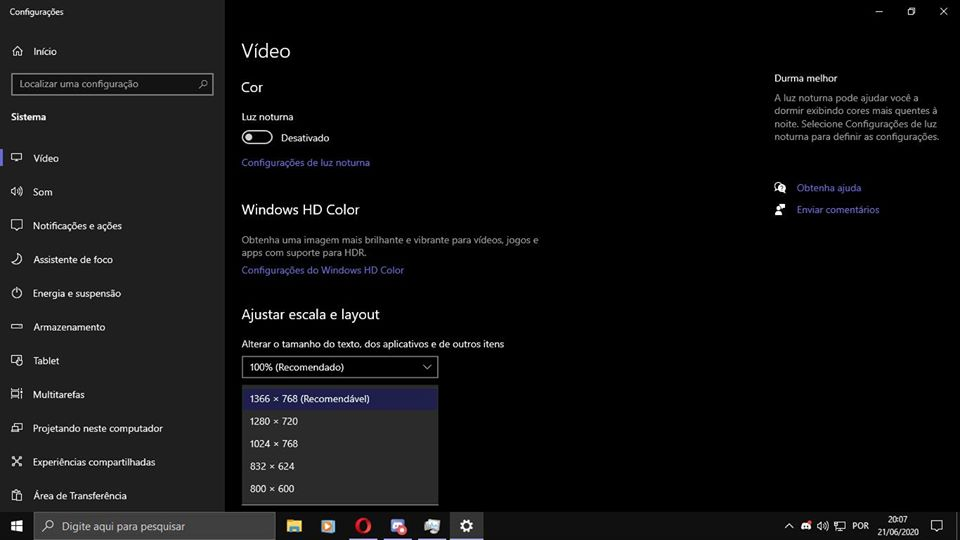Screen dimensions: 960x540
Task: Select 1366 × 768 (Recomendável) resolution
Action: [340, 399]
